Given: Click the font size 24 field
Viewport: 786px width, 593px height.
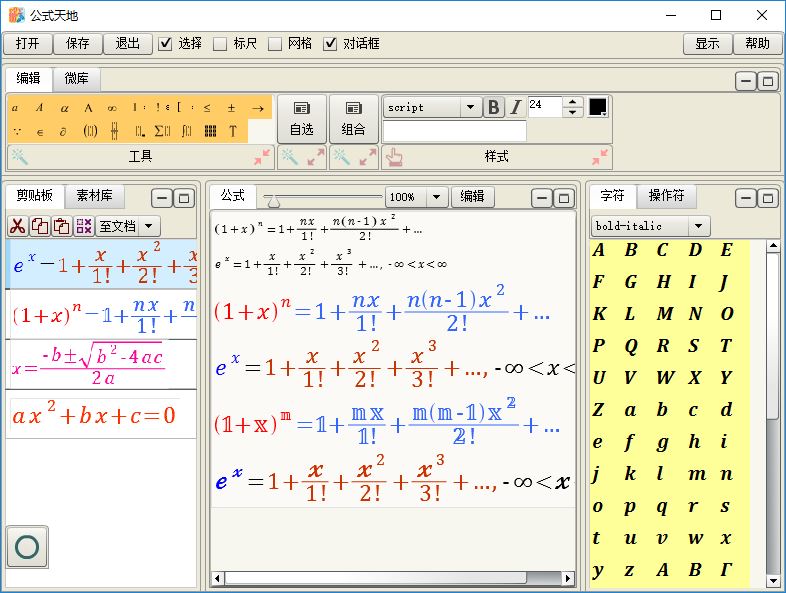Looking at the screenshot, I should click(545, 107).
